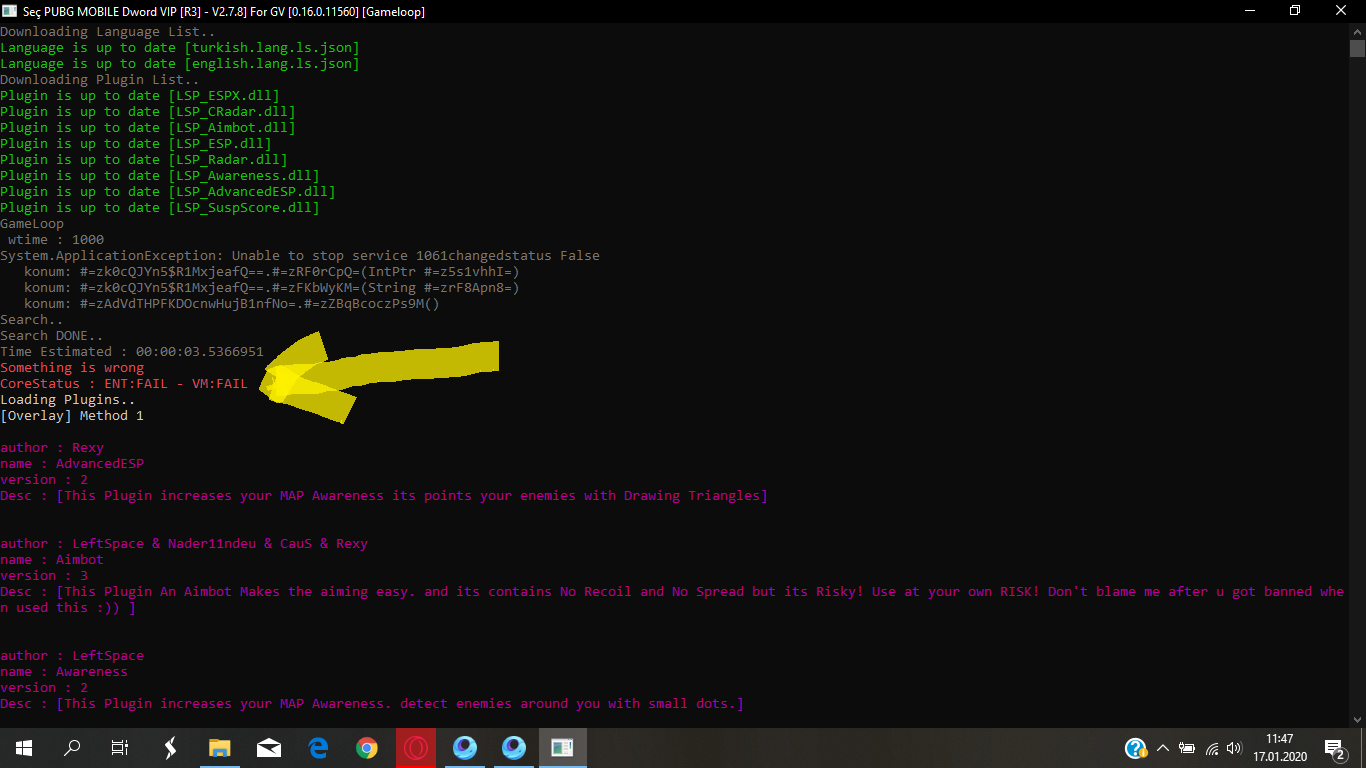Launch Google Chrome from the taskbar
The image size is (1366, 768).
tap(367, 748)
